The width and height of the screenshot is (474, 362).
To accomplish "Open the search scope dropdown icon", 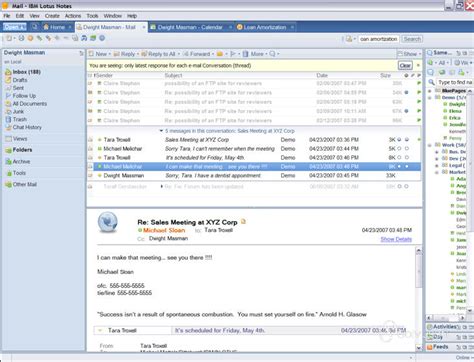I will point(350,39).
